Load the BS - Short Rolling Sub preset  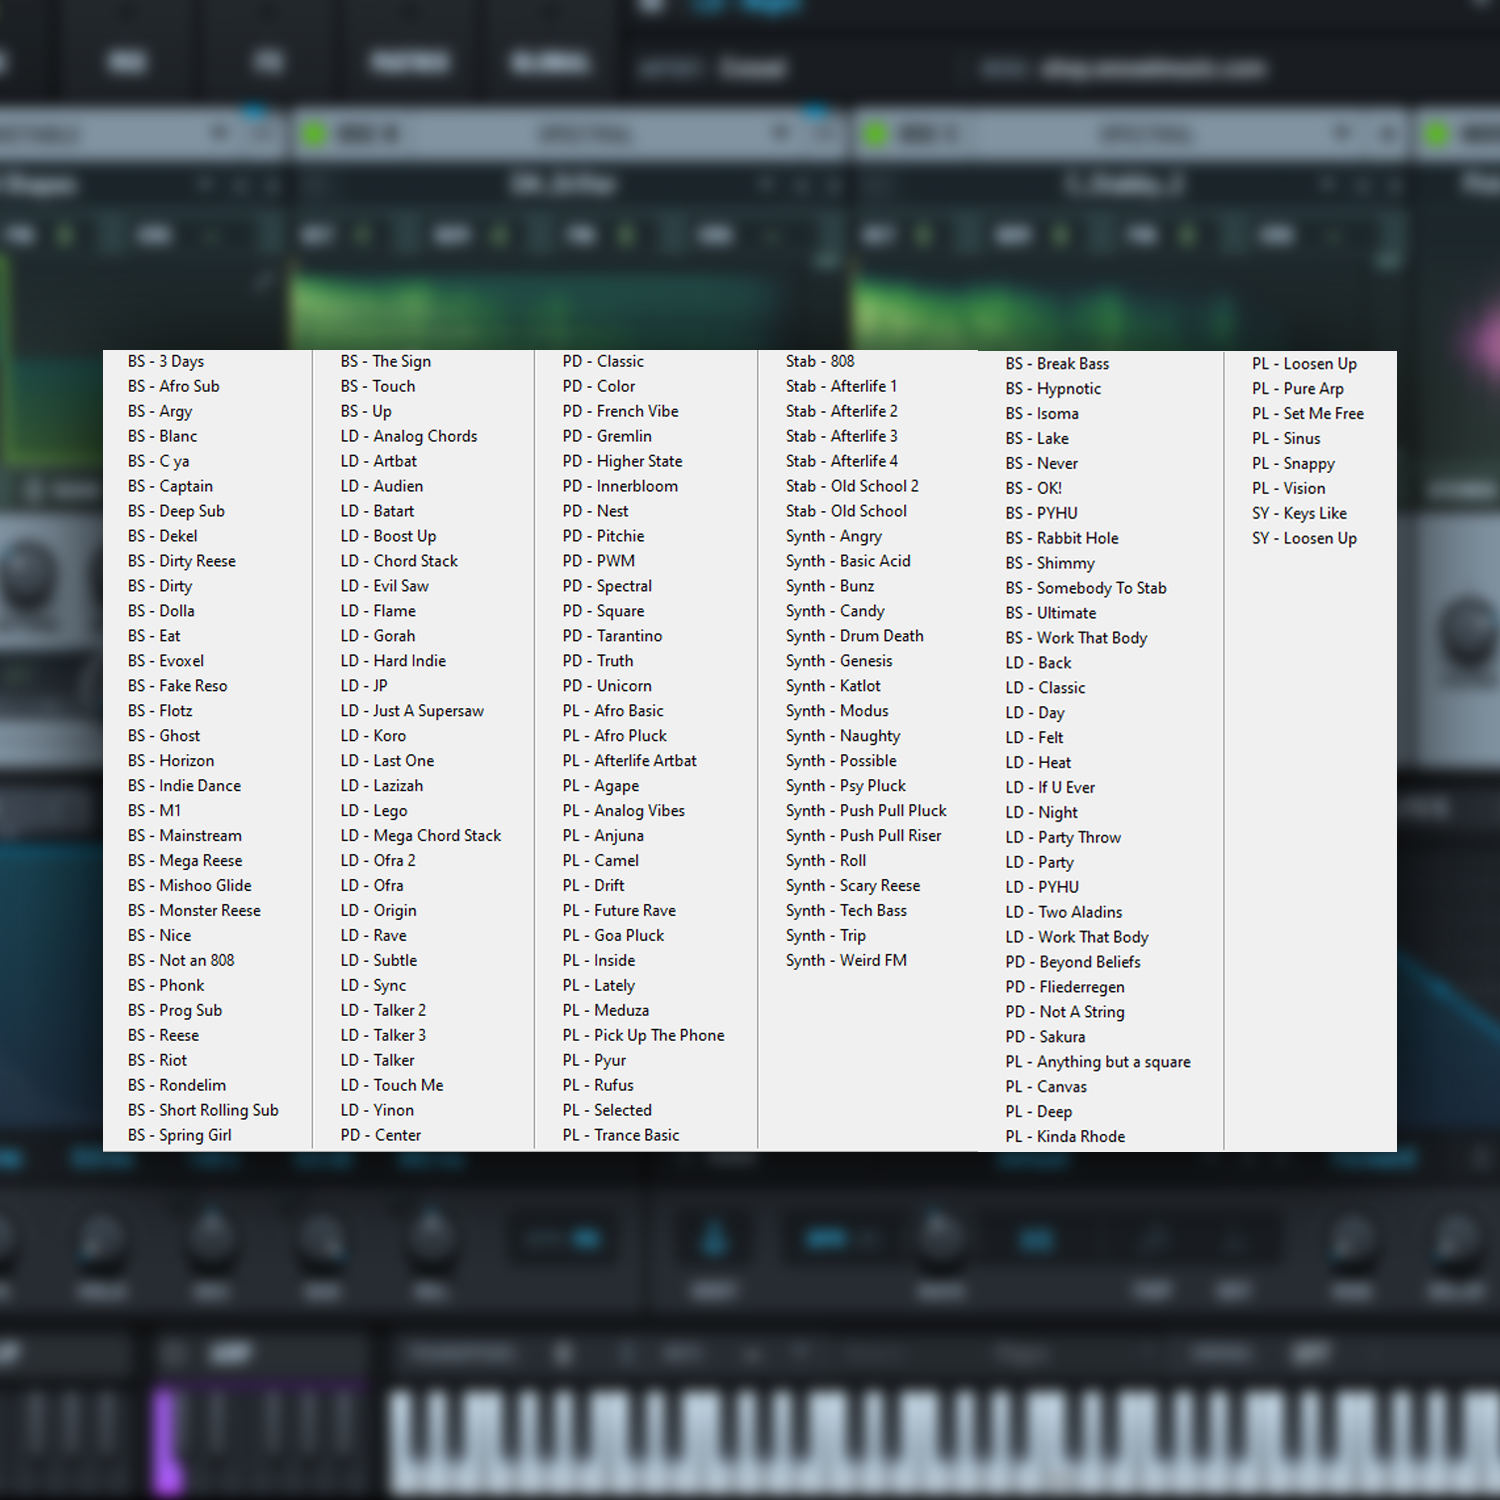click(x=203, y=1110)
